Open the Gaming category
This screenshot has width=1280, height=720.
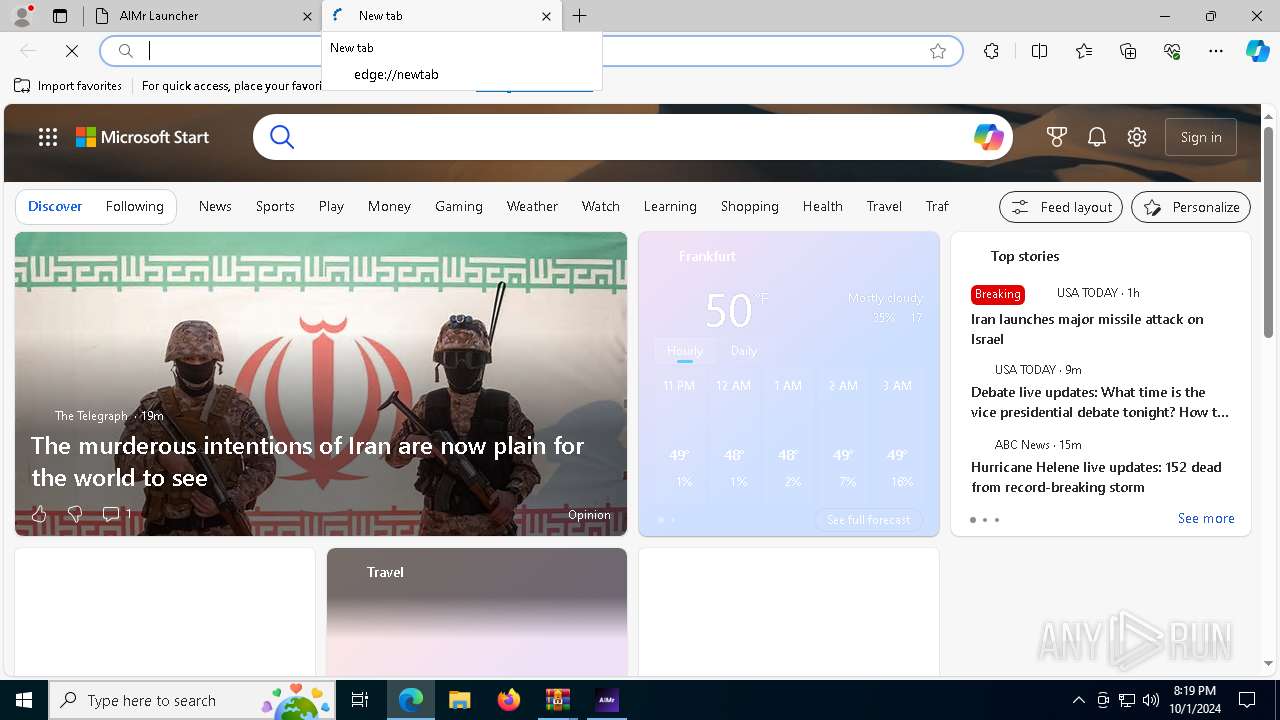point(459,206)
